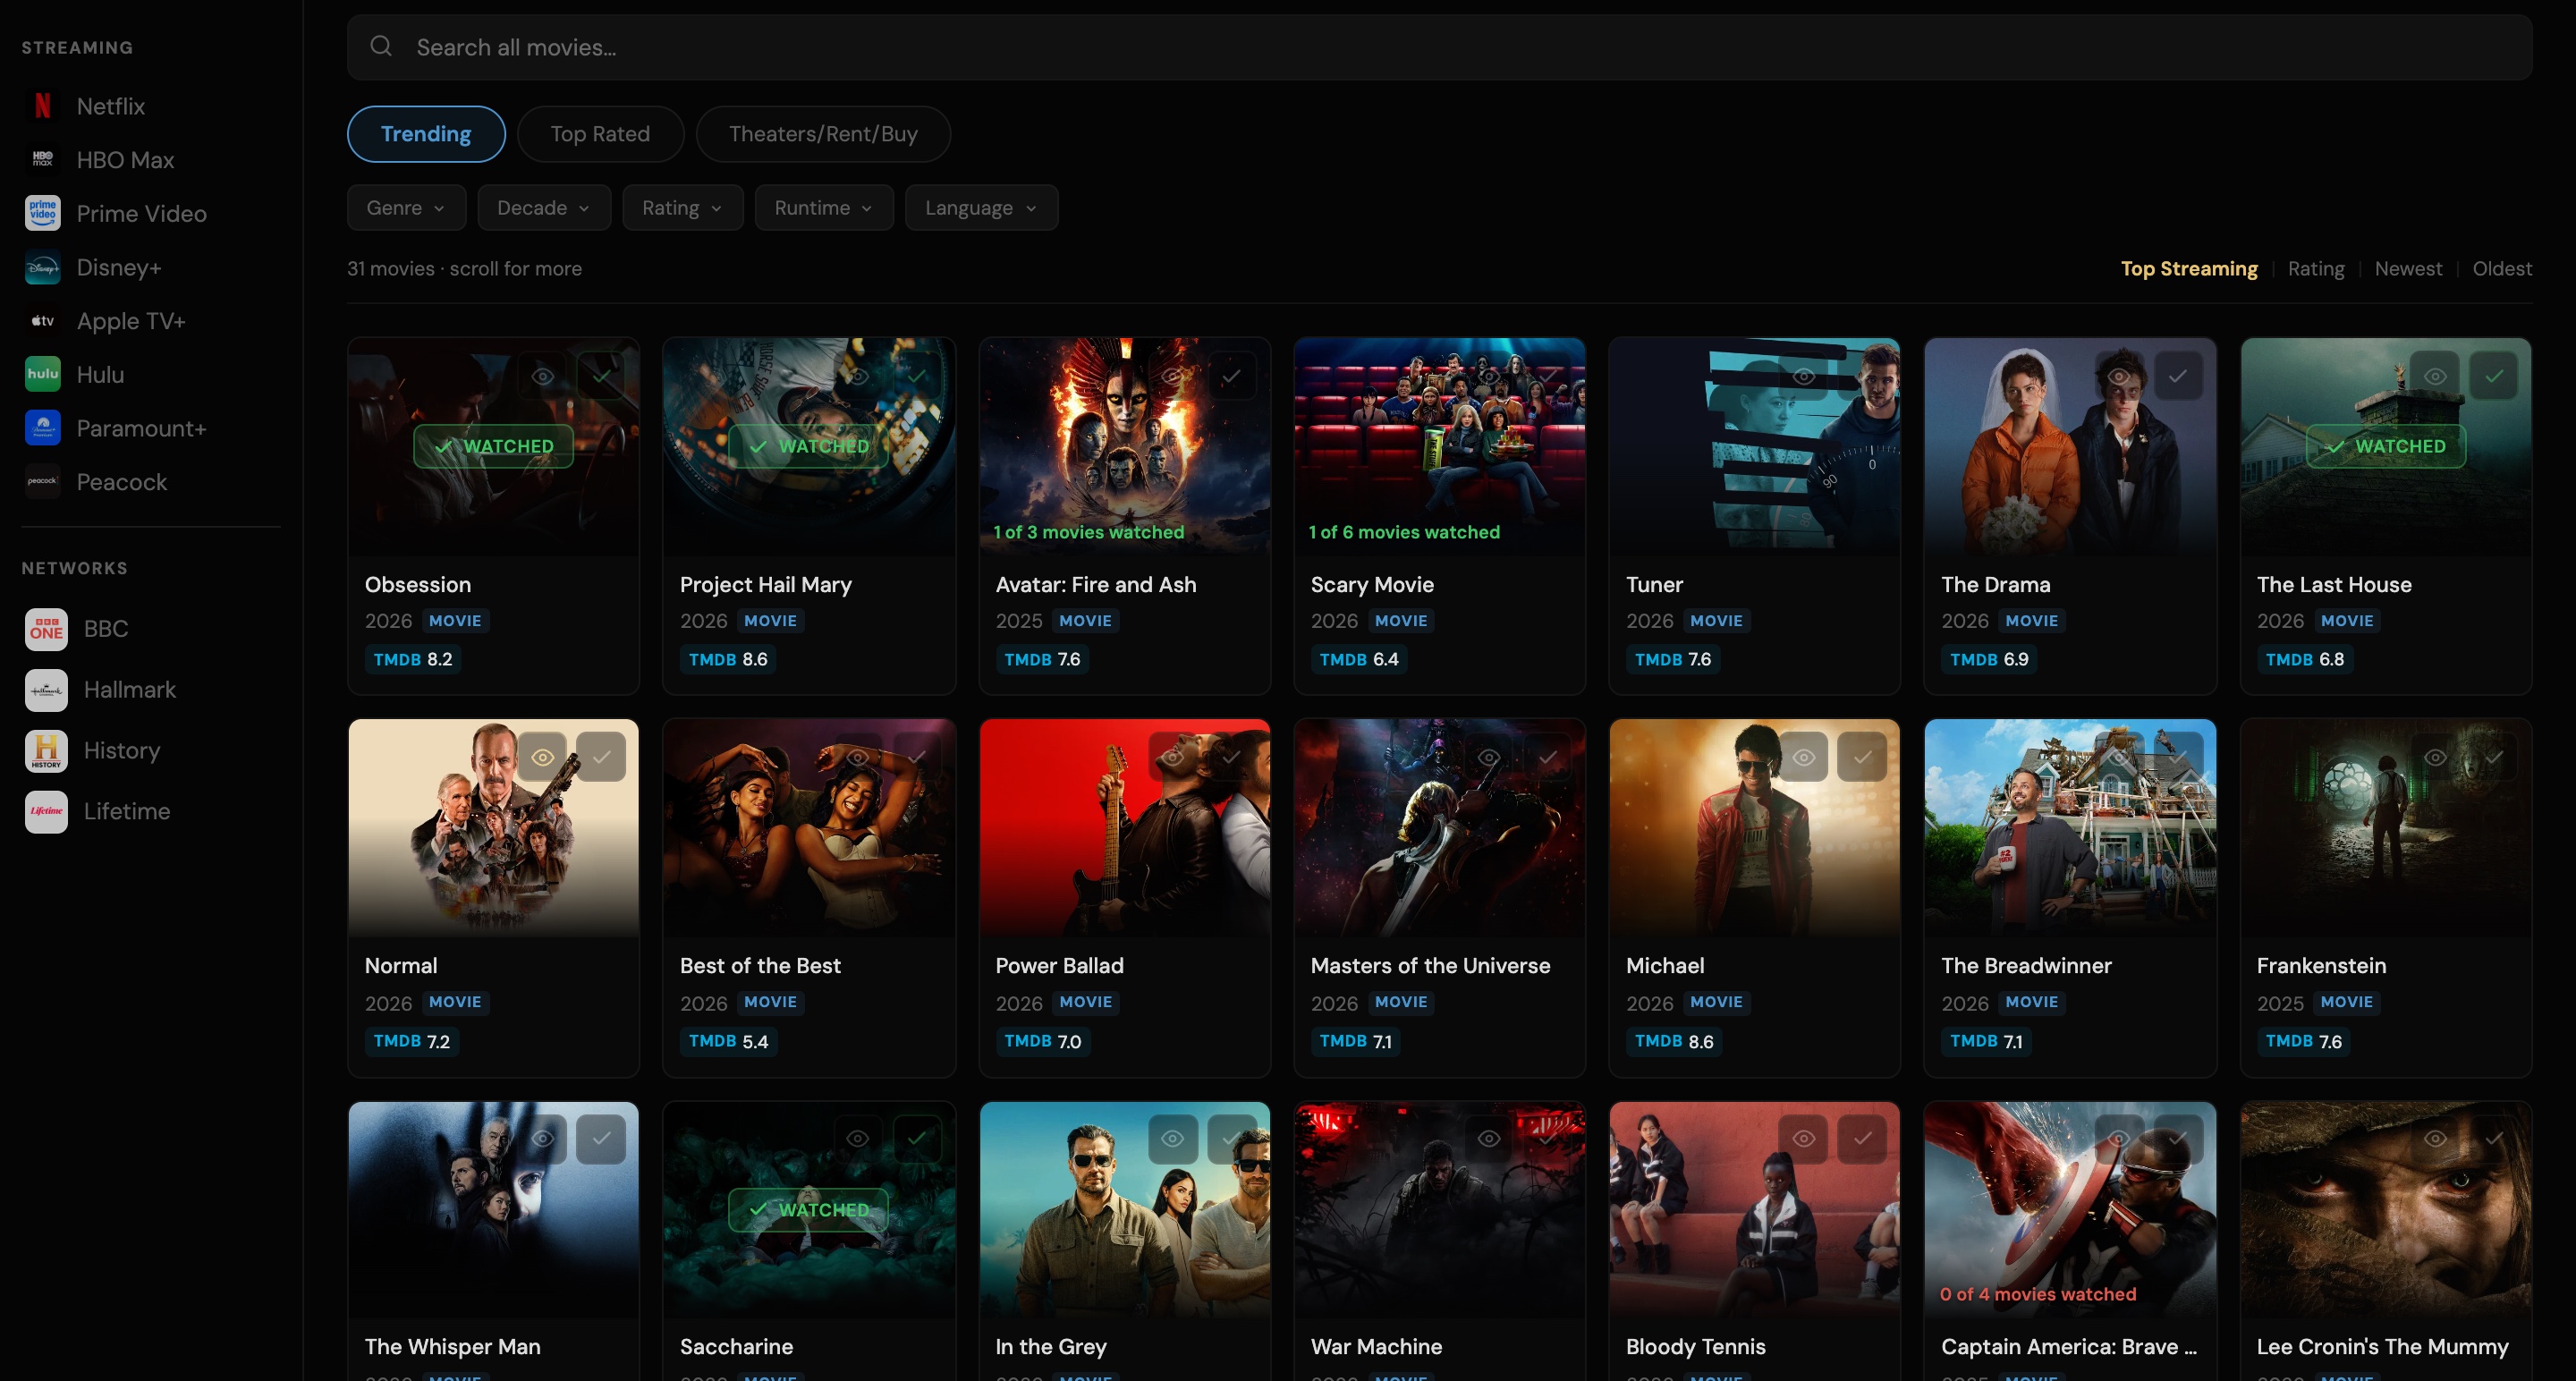Image resolution: width=2576 pixels, height=1381 pixels.
Task: Uncheck watched on The Last House
Action: tap(2494, 376)
